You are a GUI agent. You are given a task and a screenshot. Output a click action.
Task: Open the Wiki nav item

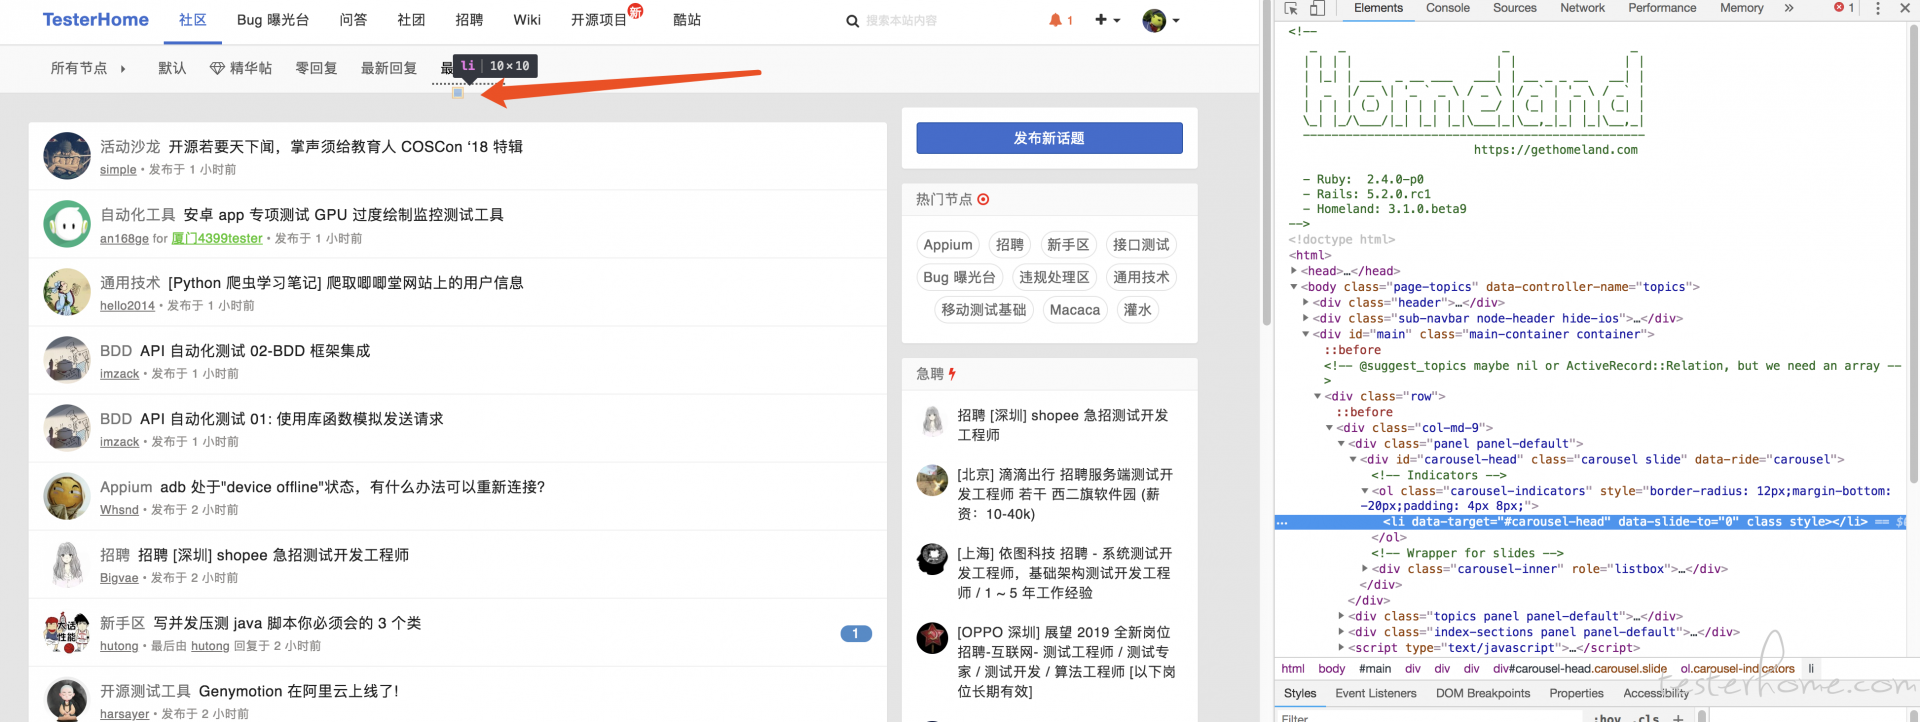527,20
